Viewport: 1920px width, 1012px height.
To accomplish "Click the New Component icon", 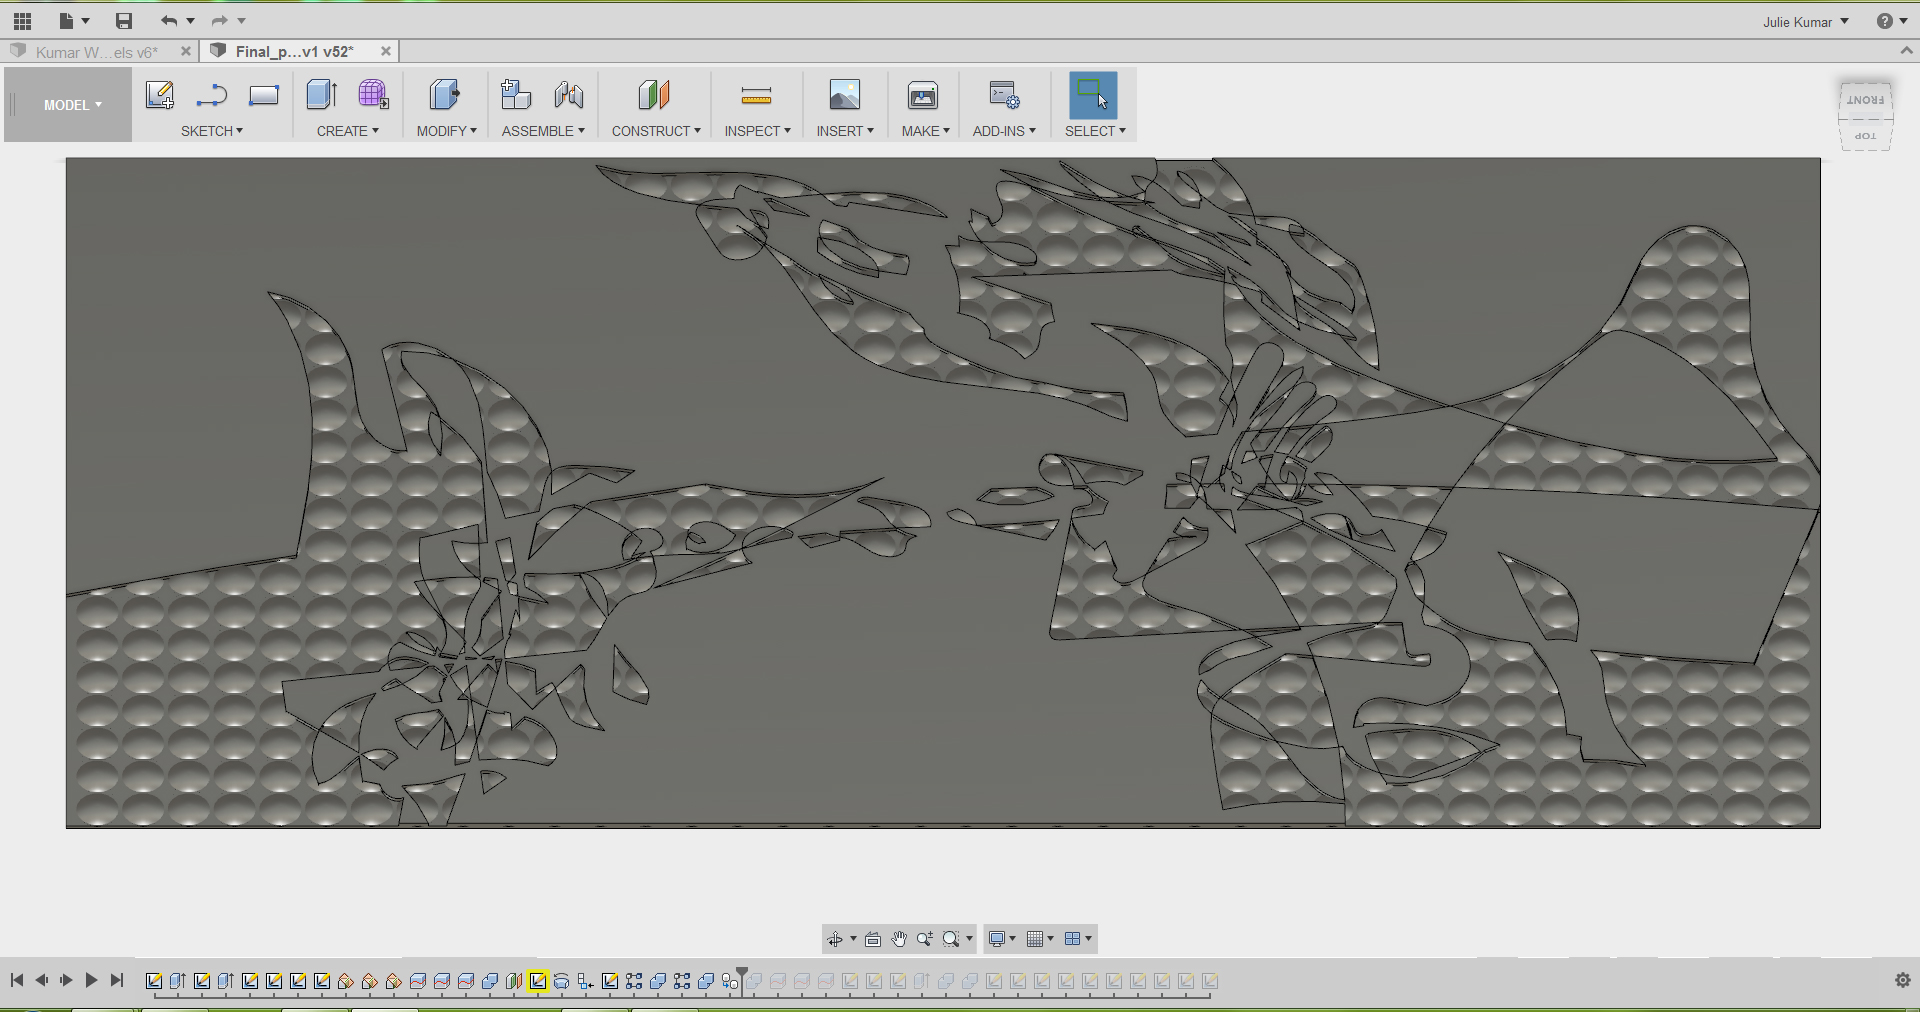I will (516, 95).
